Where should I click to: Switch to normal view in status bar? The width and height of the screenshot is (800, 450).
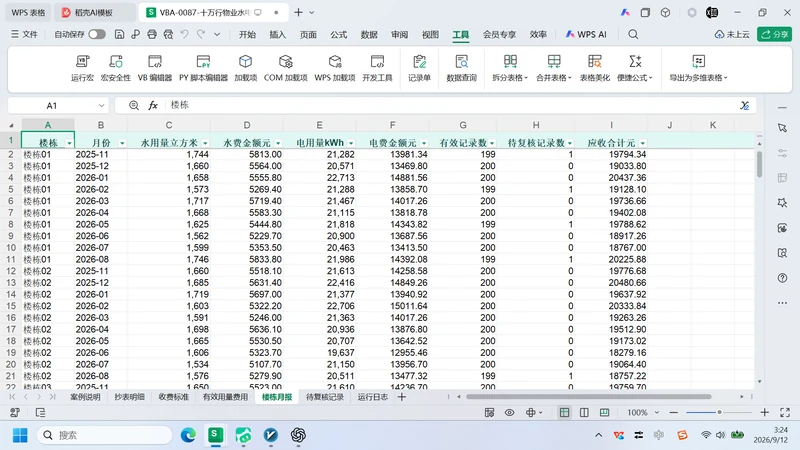point(564,412)
